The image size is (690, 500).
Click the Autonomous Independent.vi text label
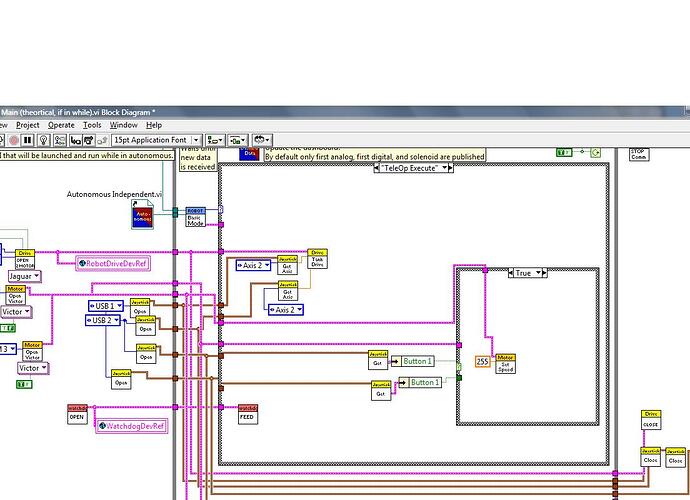pos(114,194)
